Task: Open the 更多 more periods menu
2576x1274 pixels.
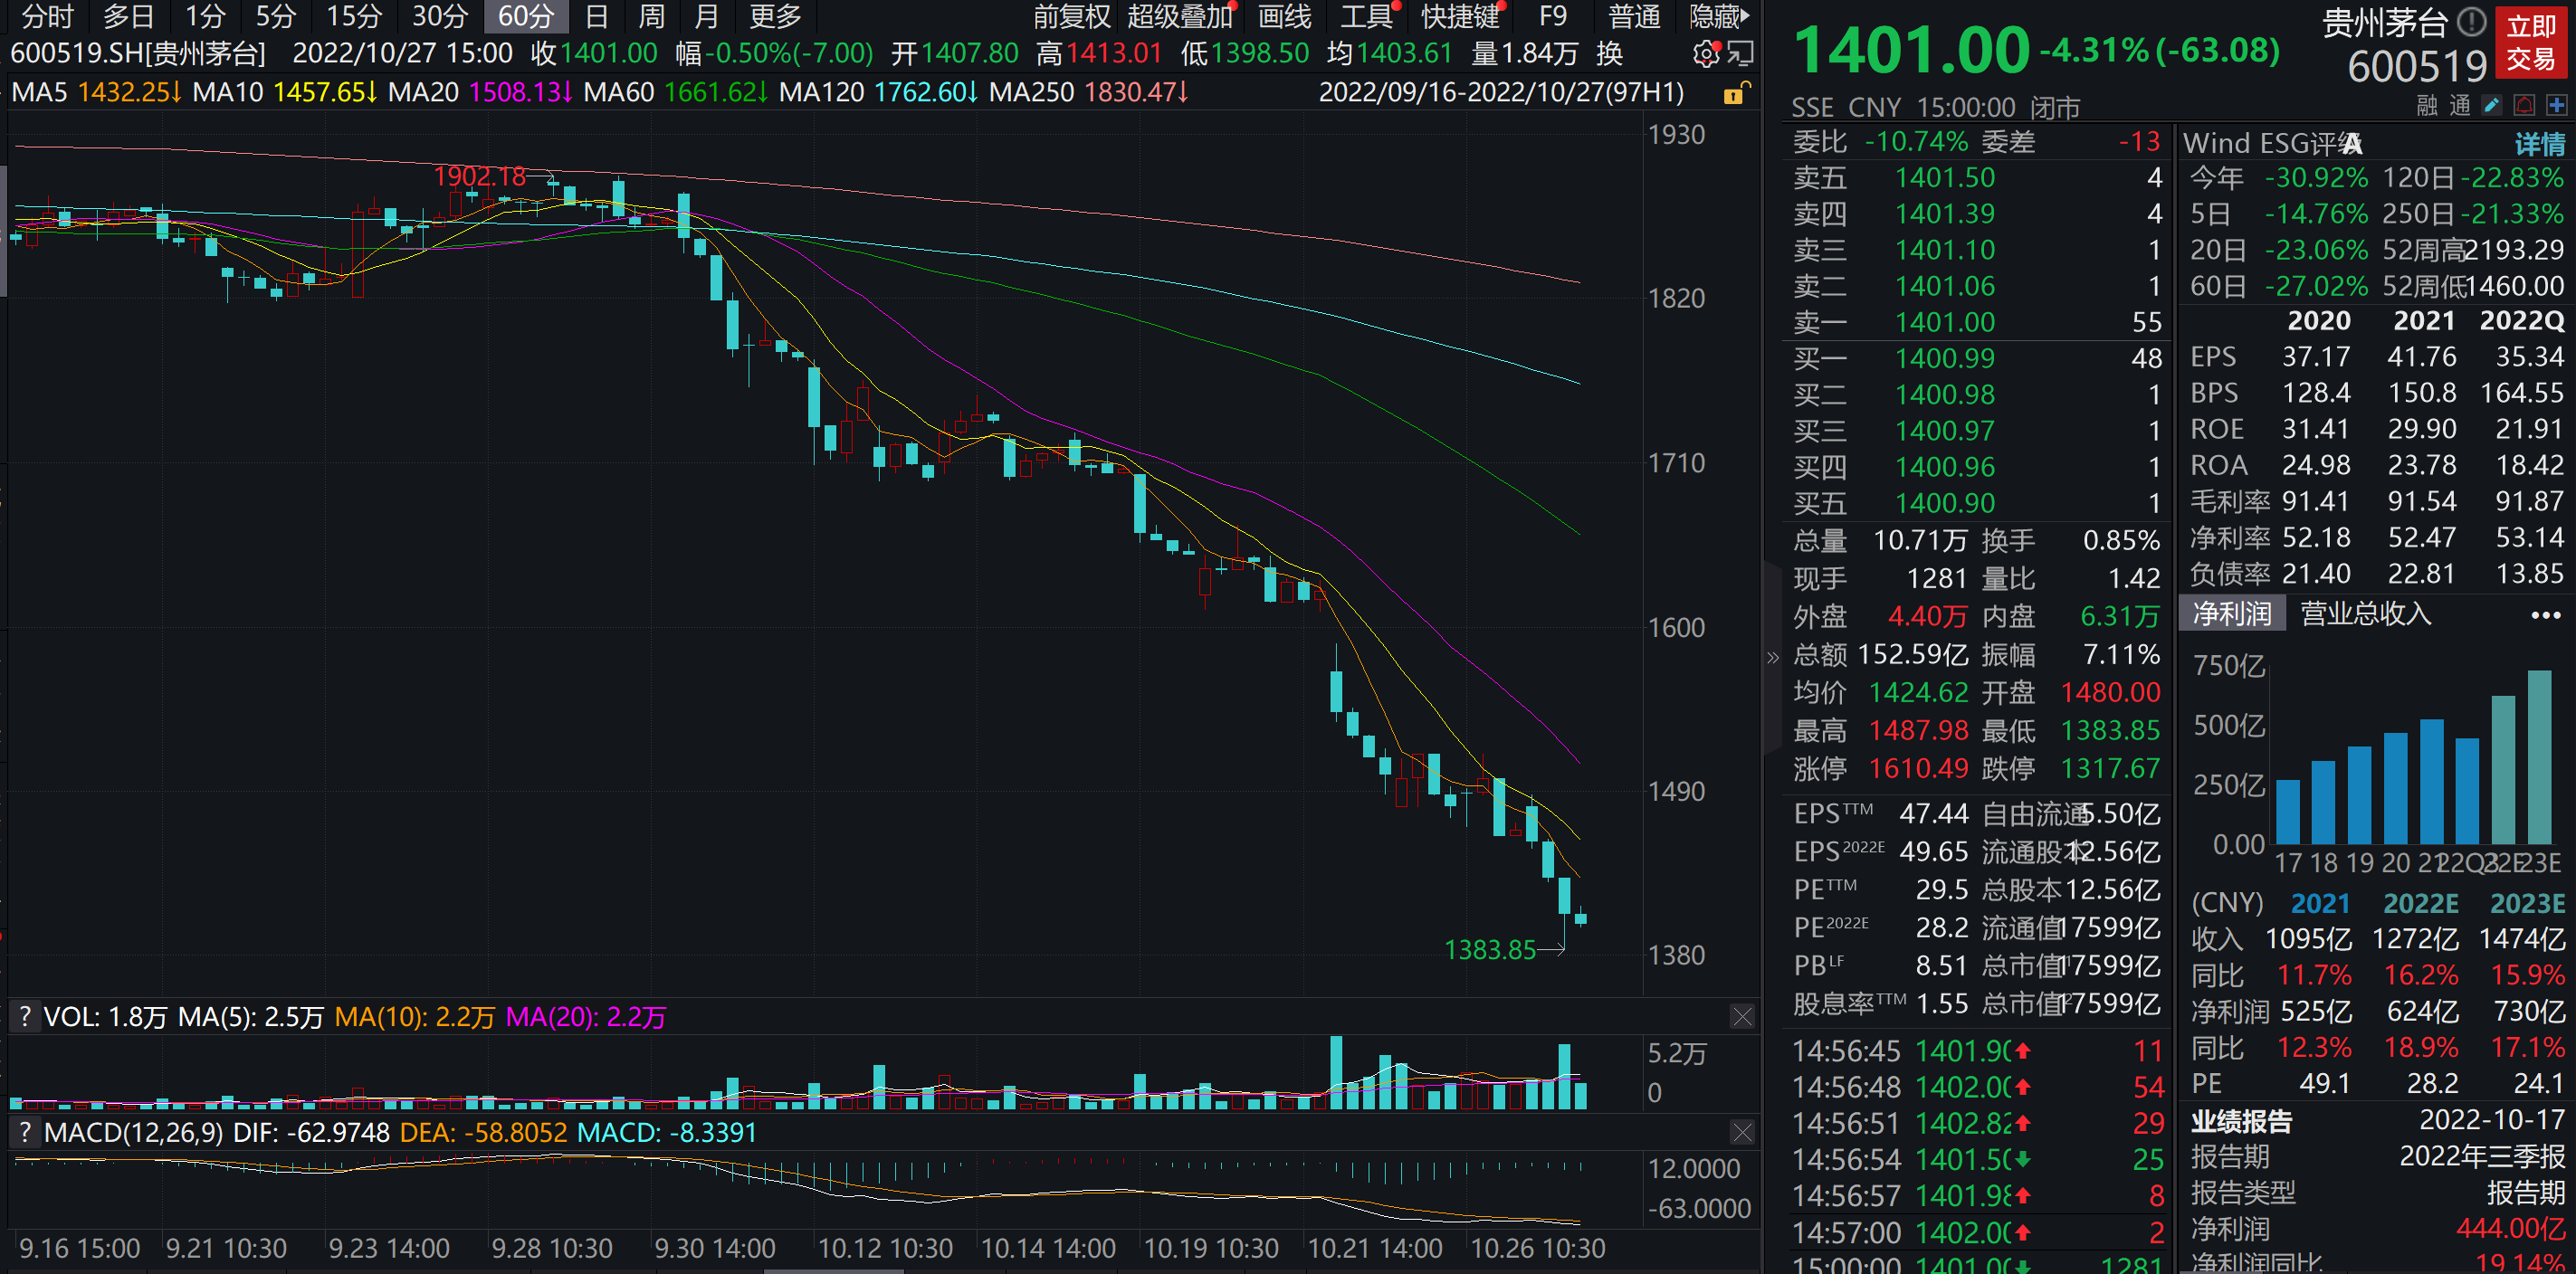Action: tap(775, 16)
